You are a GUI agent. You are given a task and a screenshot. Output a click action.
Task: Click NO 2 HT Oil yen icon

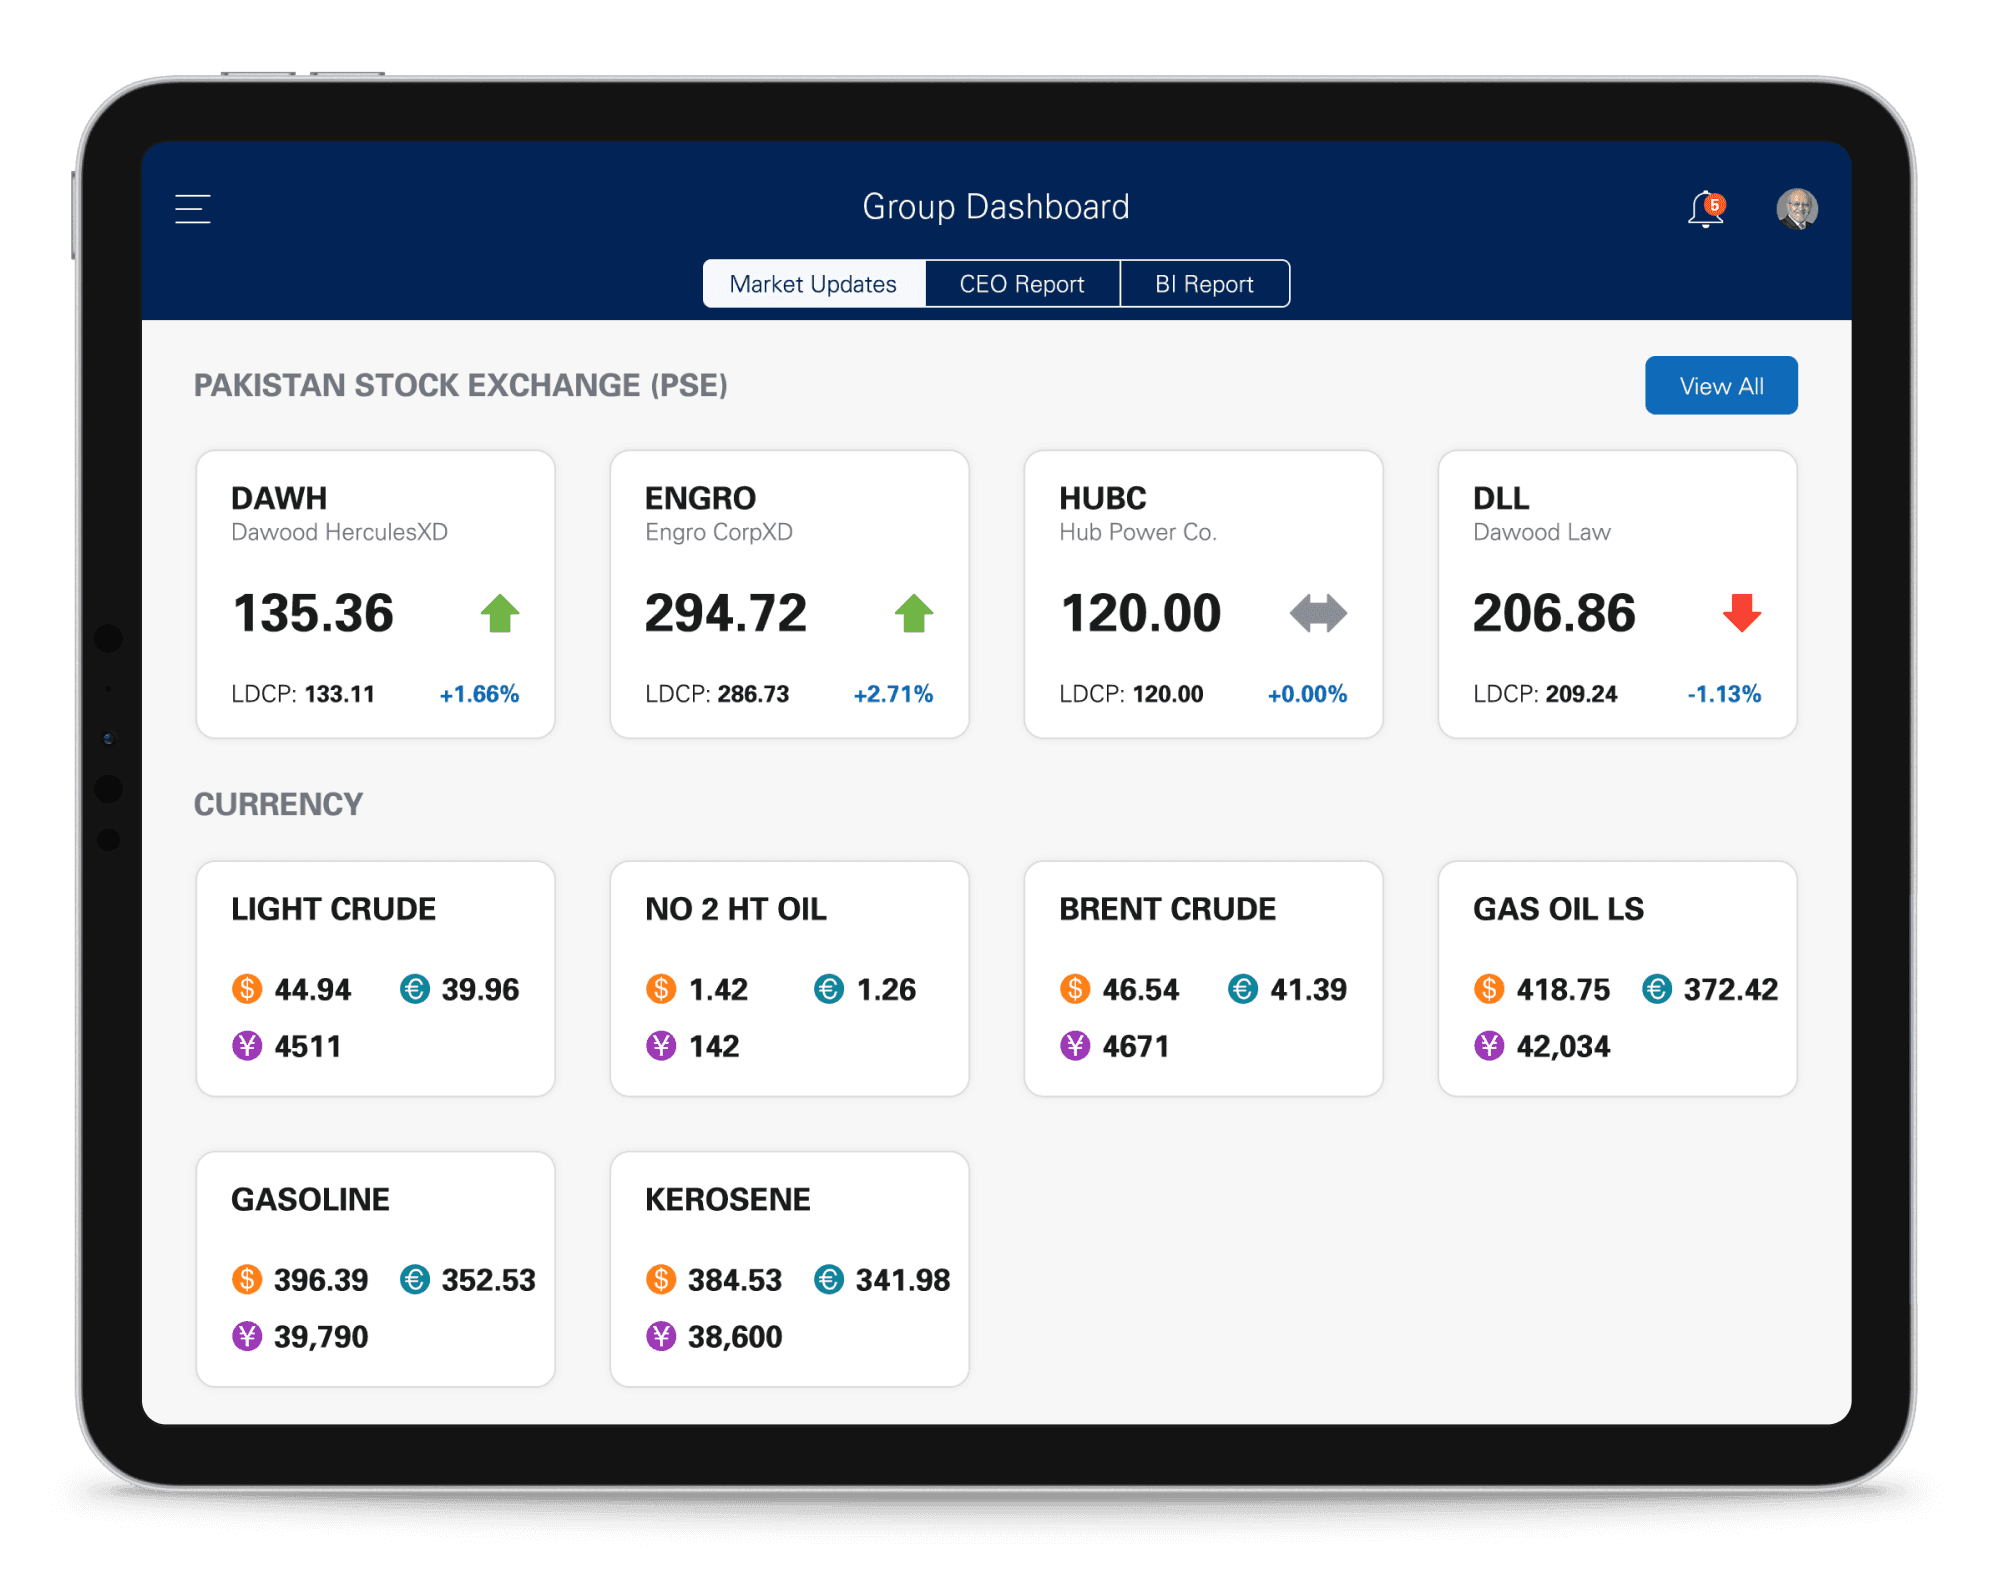pos(661,1046)
